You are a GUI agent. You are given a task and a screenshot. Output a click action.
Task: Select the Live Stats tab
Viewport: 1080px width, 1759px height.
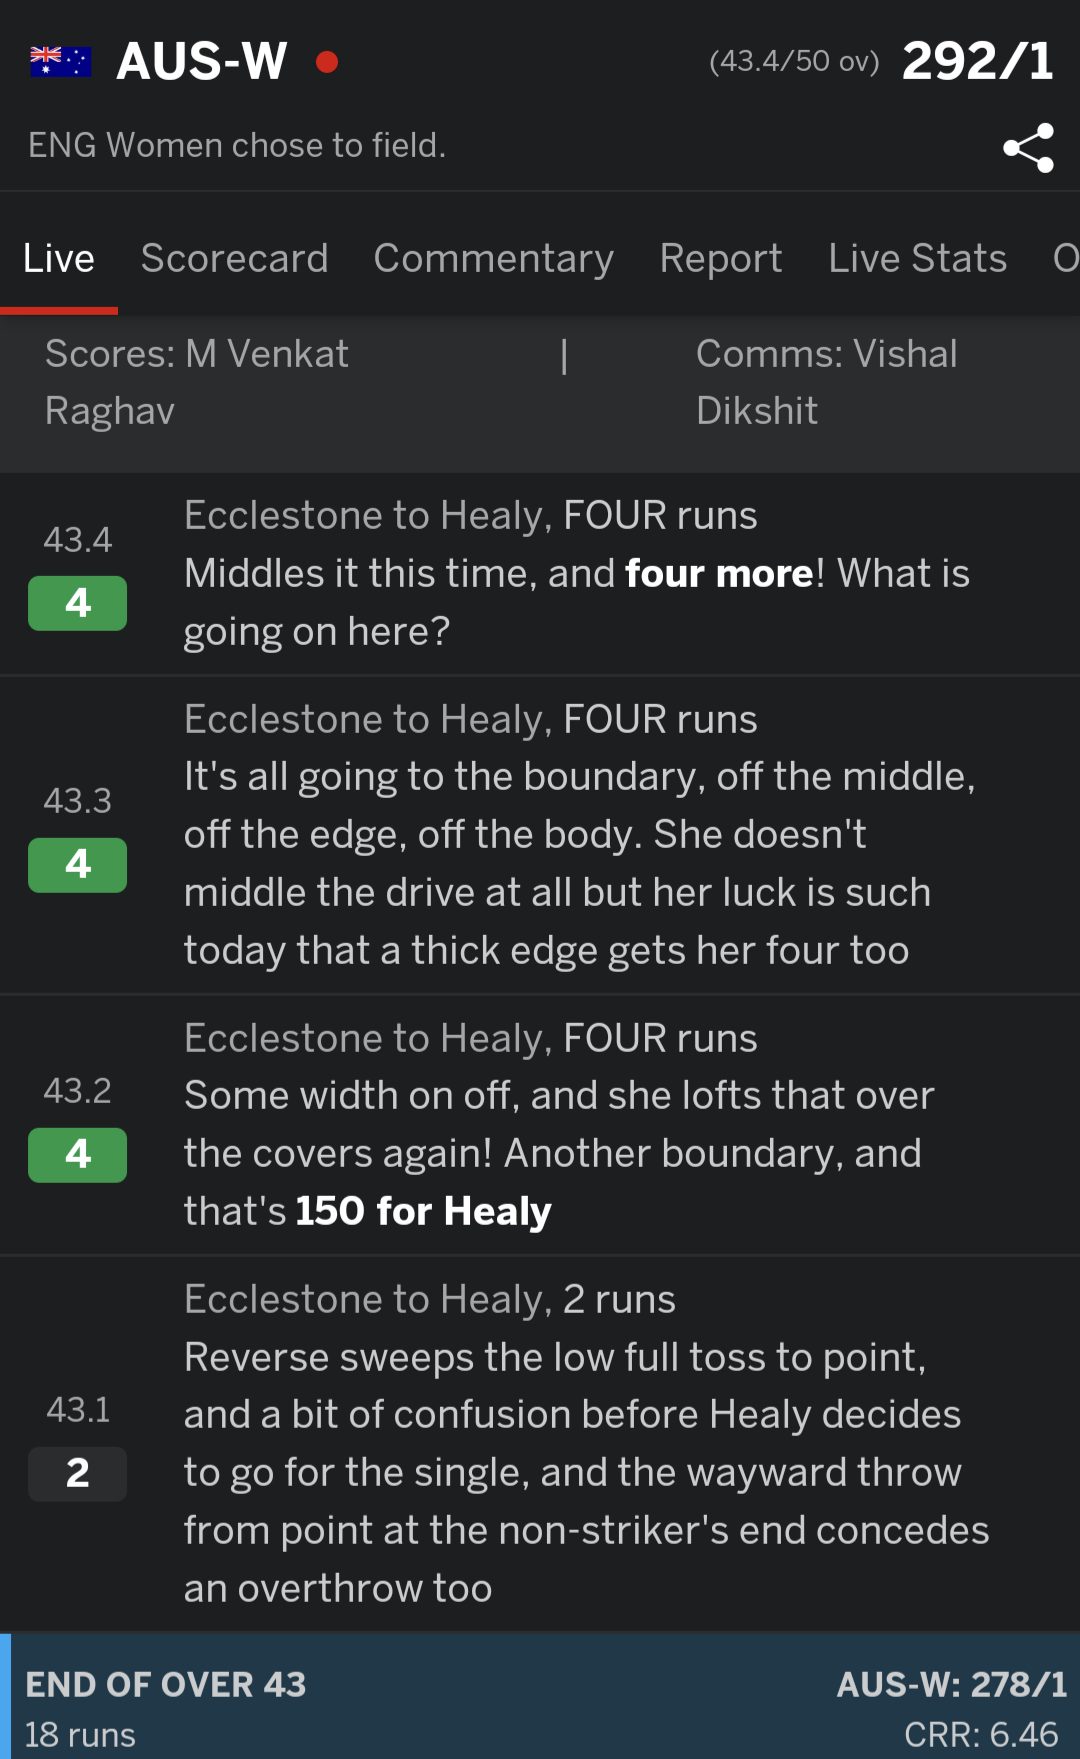[x=917, y=258]
